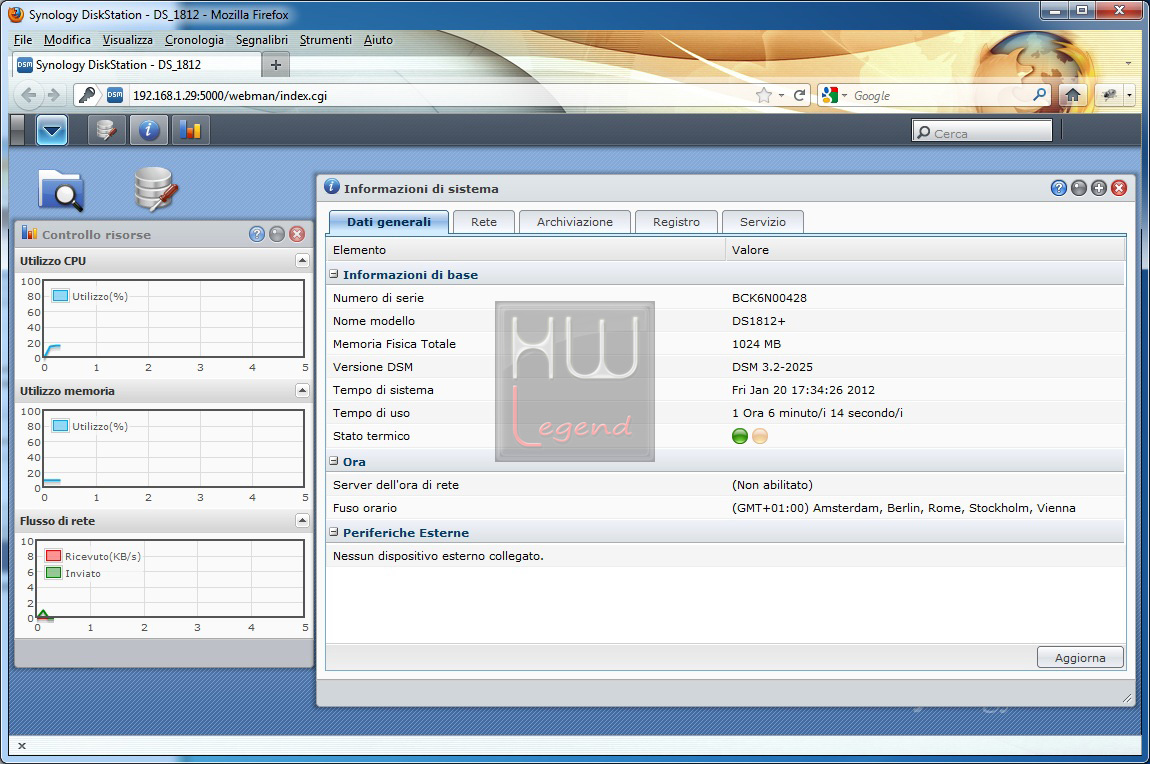1150x764 pixels.
Task: Click the serial number BCK6N00428
Action: pos(769,298)
